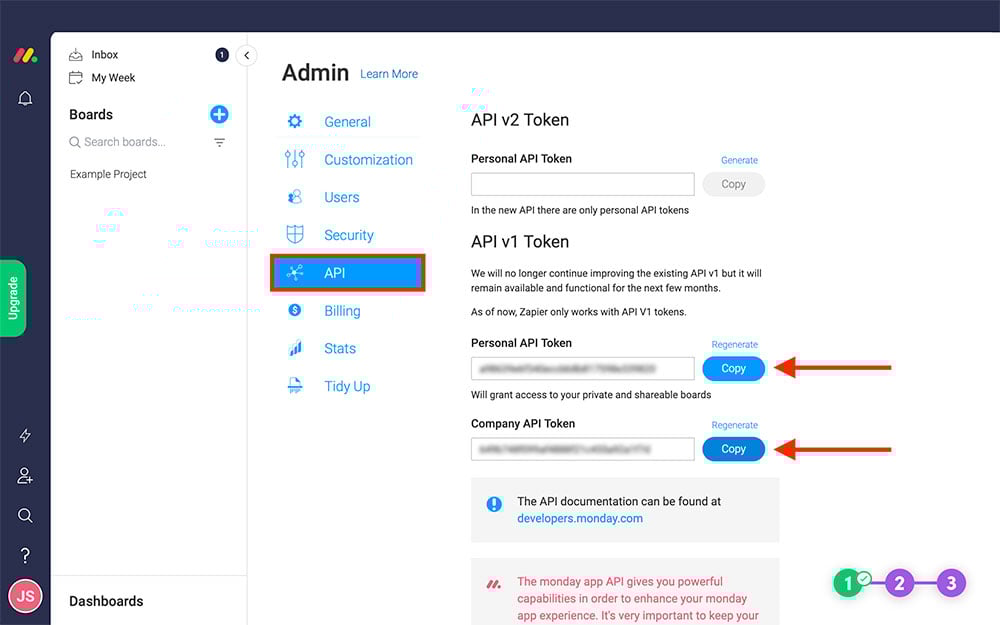The width and height of the screenshot is (1000, 625).
Task: Select the Billing admin tab
Action: tap(341, 311)
